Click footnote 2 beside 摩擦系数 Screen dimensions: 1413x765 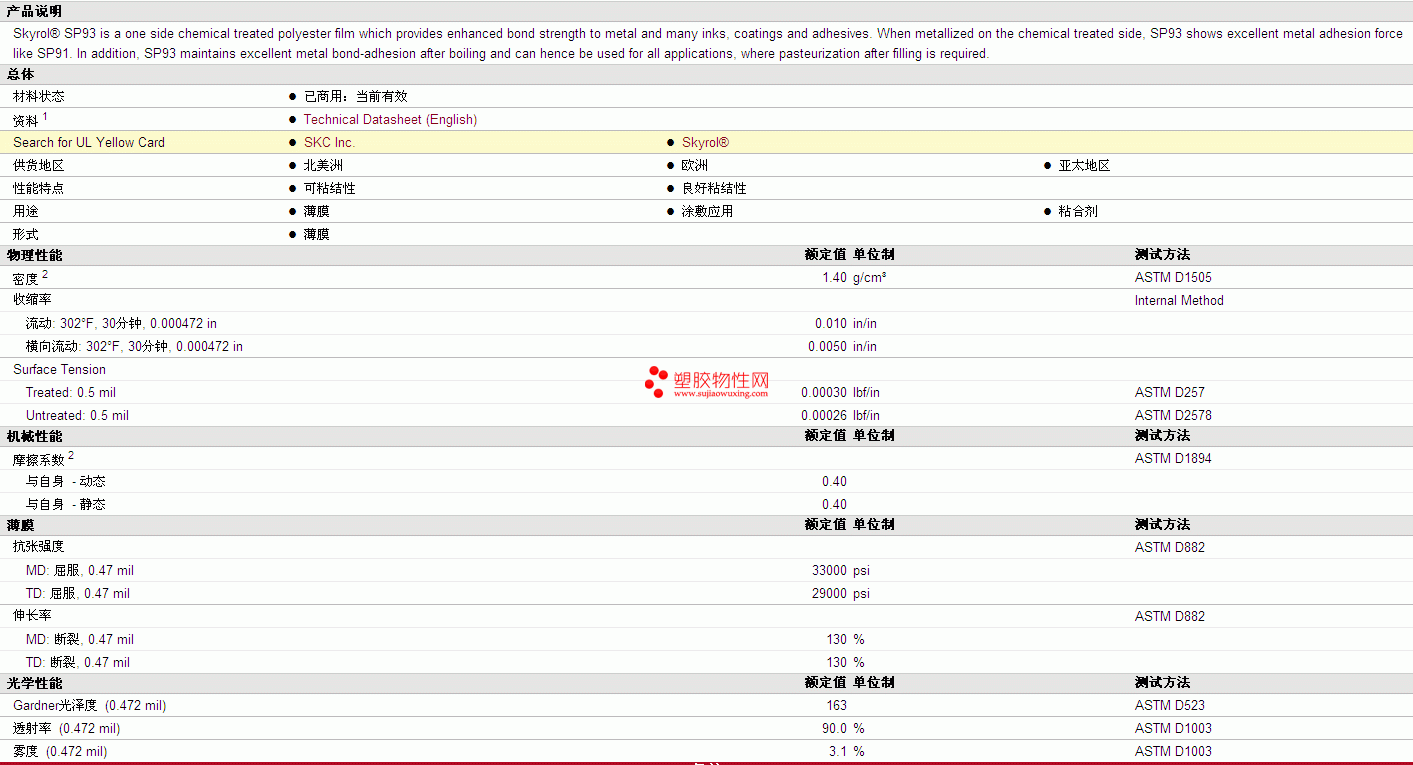coord(71,455)
